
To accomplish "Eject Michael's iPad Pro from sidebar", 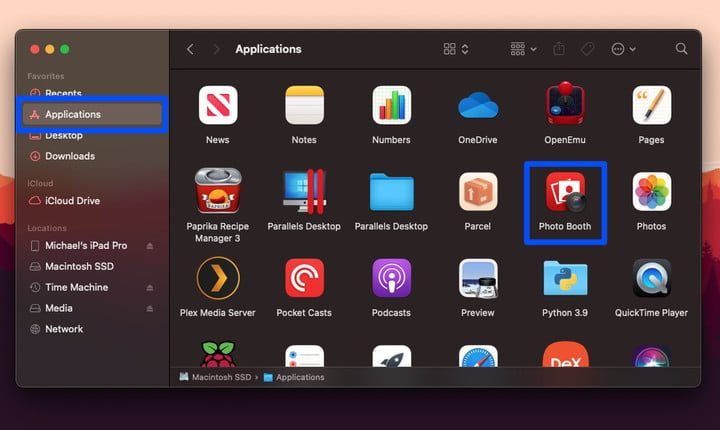I will point(150,246).
